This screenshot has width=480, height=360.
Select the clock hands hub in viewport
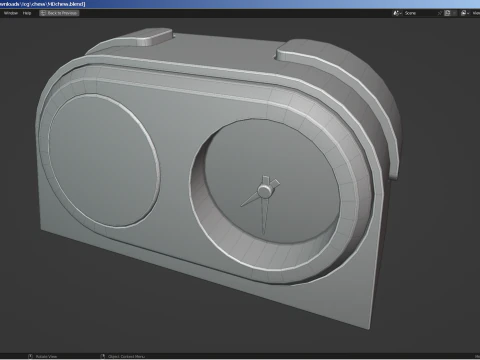click(x=265, y=191)
